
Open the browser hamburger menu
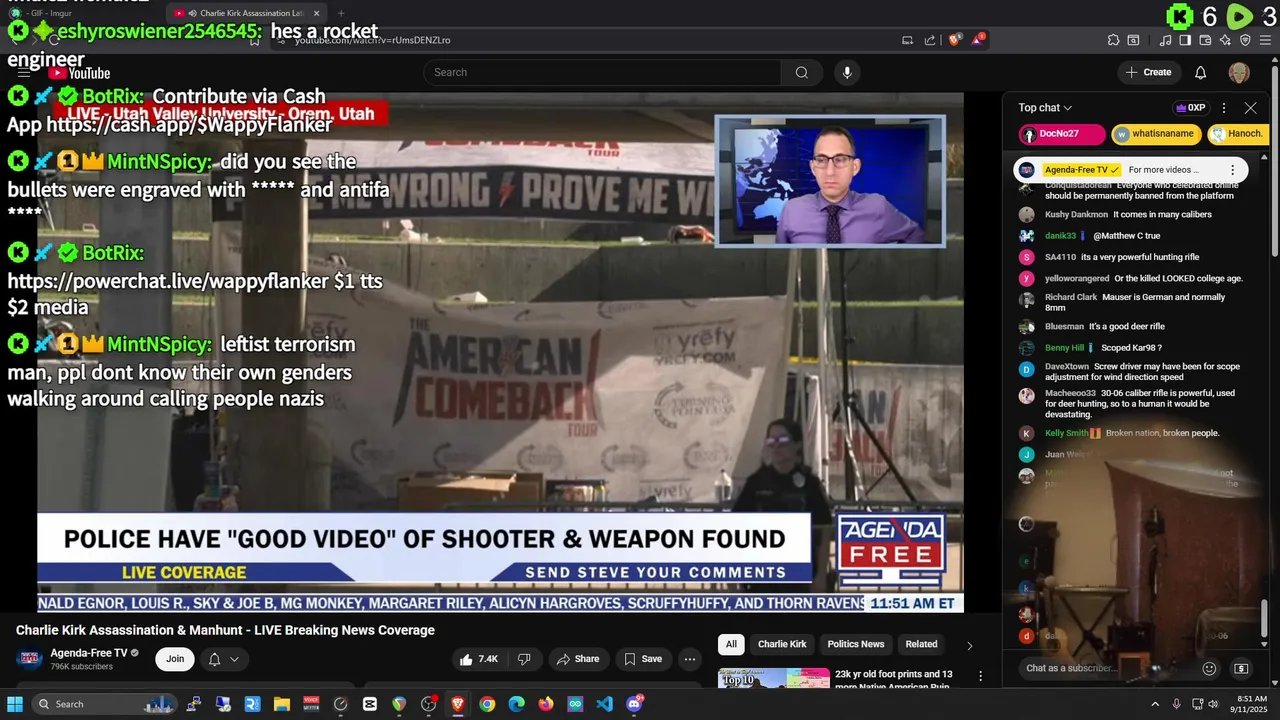point(1265,40)
